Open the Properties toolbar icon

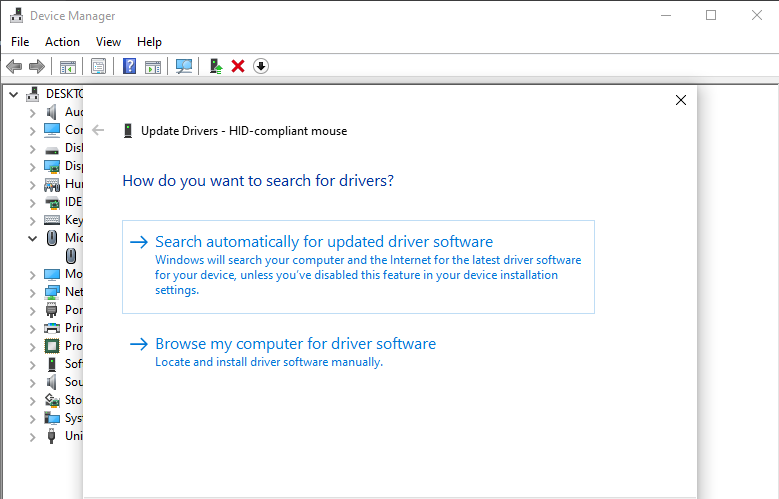coord(98,66)
